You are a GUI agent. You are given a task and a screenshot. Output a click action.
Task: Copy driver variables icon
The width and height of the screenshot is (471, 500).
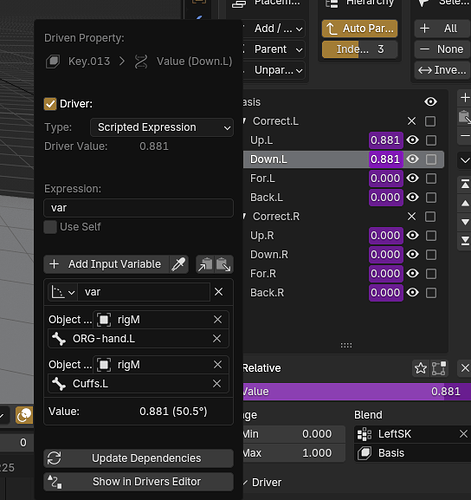[x=205, y=265]
